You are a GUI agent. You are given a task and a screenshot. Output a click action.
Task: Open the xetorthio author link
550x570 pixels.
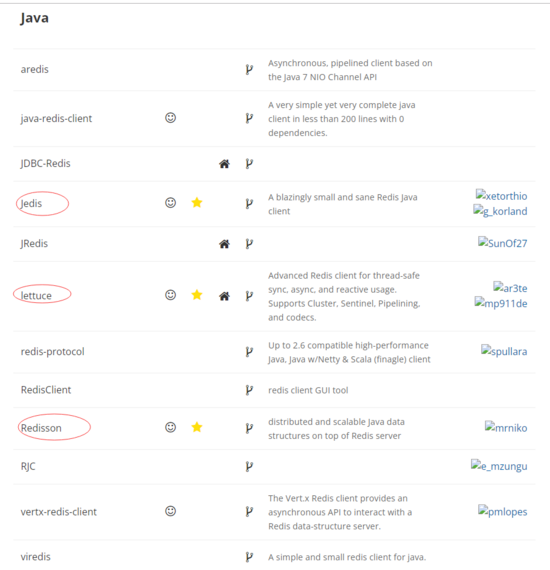point(502,196)
